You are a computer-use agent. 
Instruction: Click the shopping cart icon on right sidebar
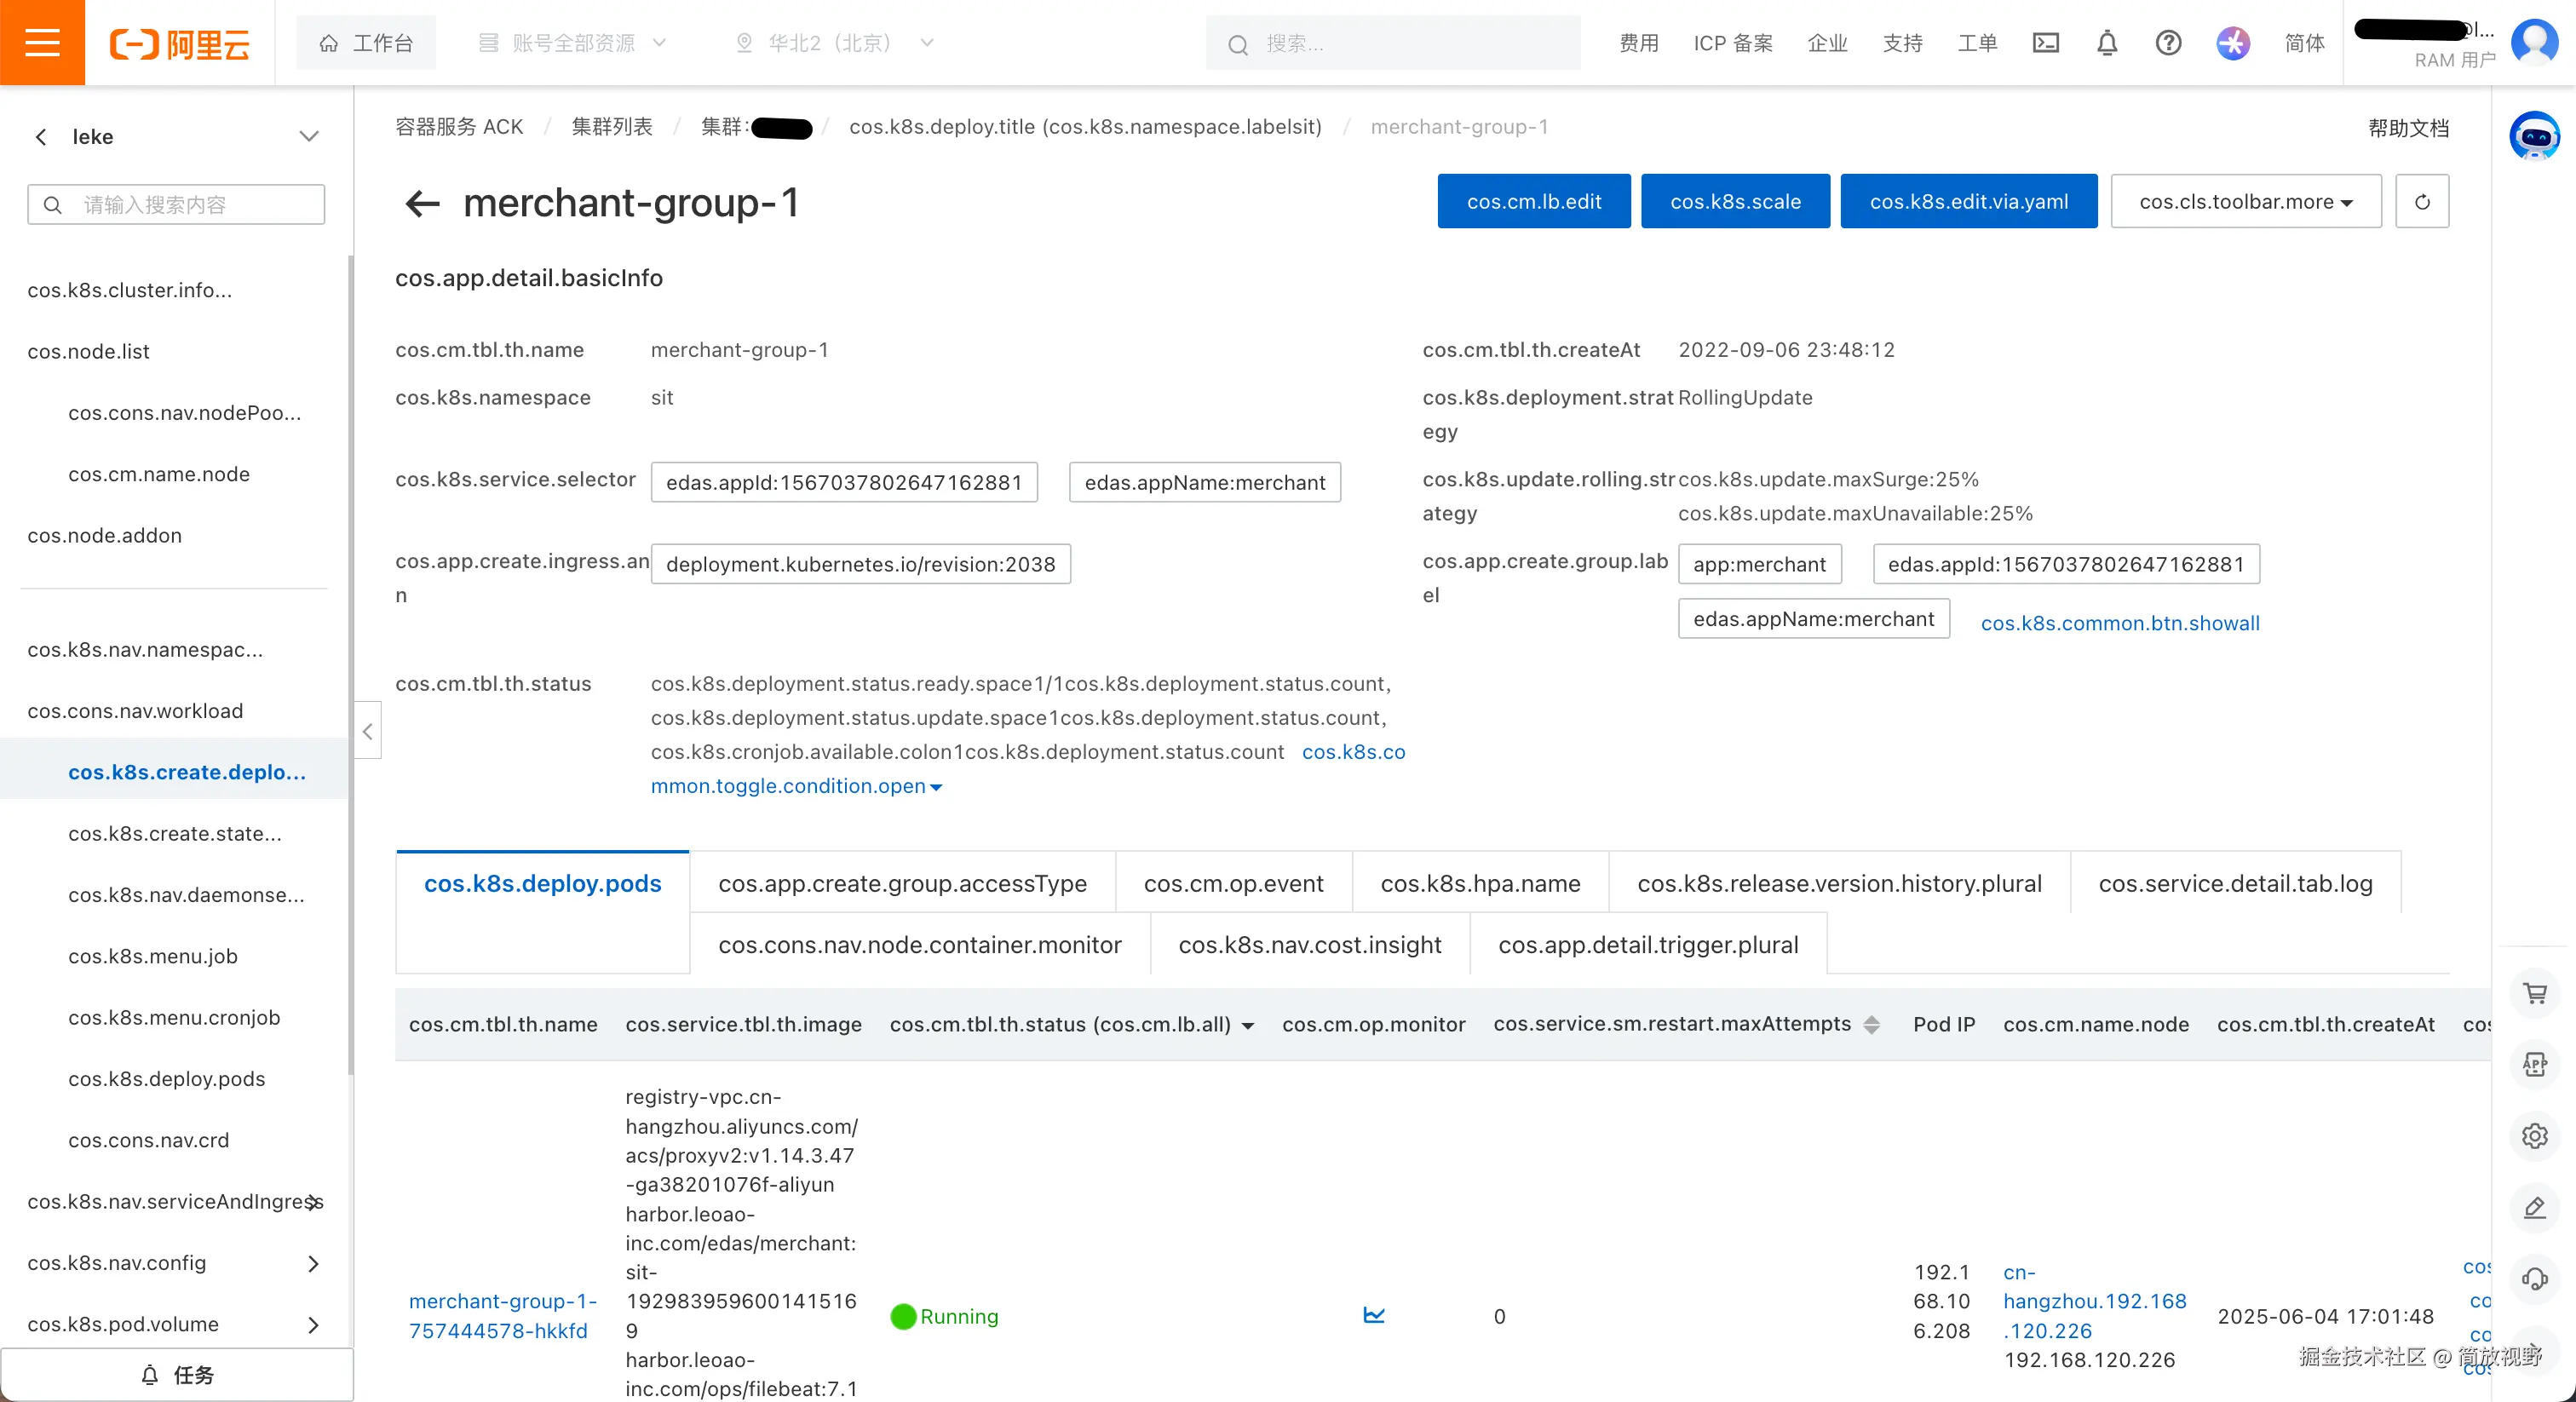2534,993
